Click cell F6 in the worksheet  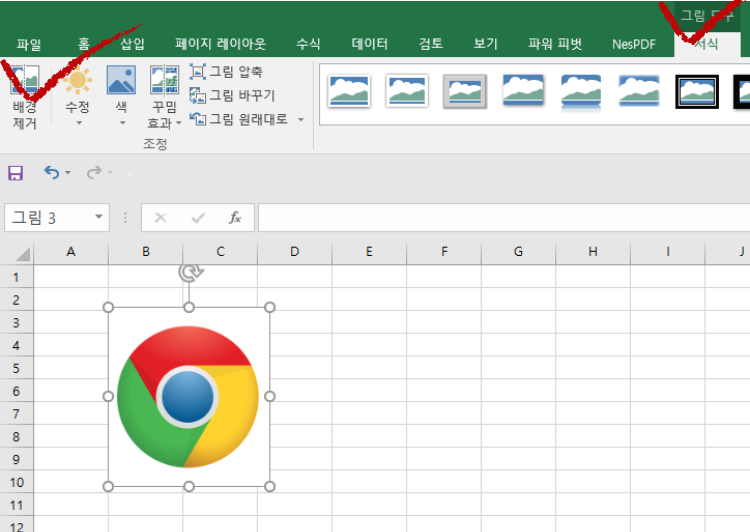(444, 390)
